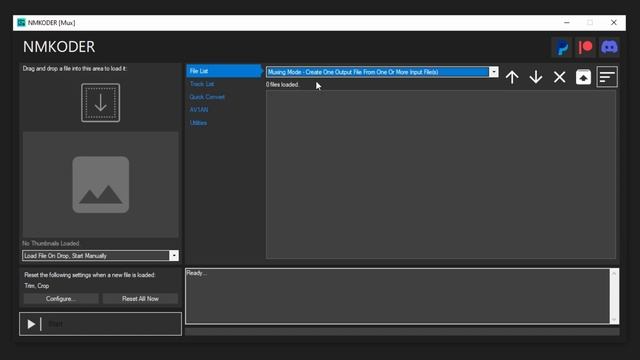Open the Patreon icon link
This screenshot has height=360, width=640.
coord(585,47)
